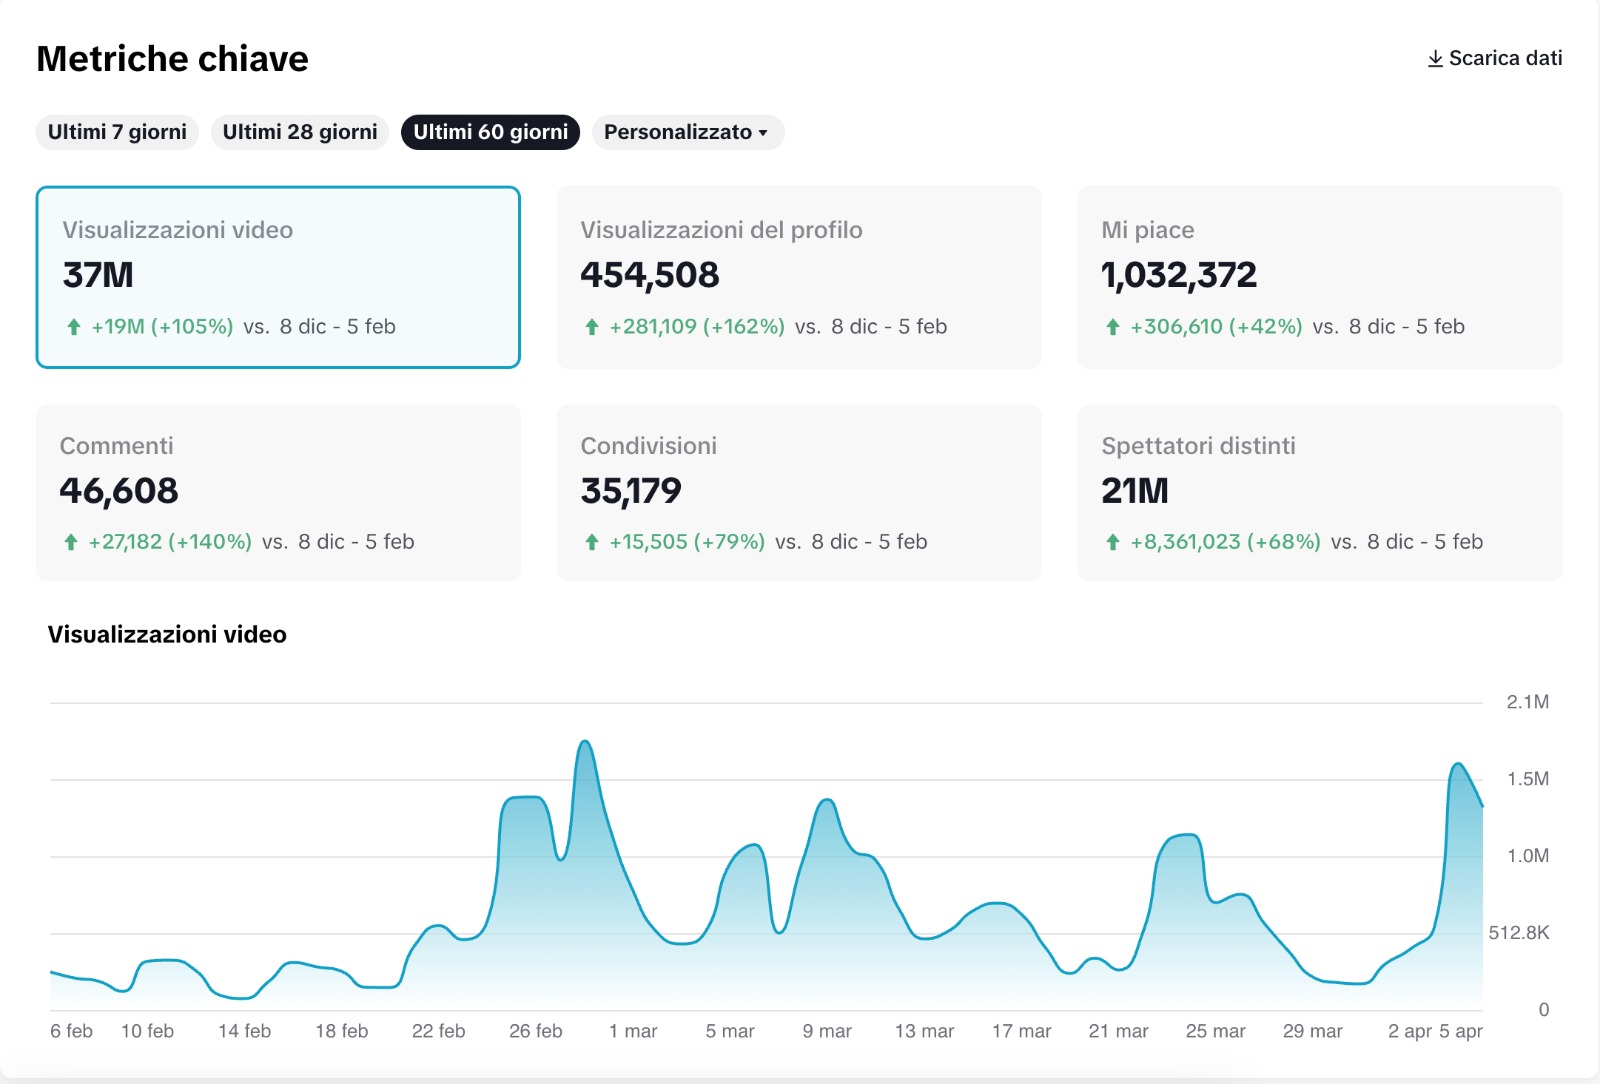The width and height of the screenshot is (1600, 1084).
Task: Switch to Ultimi 28 giorni range
Action: (x=300, y=132)
